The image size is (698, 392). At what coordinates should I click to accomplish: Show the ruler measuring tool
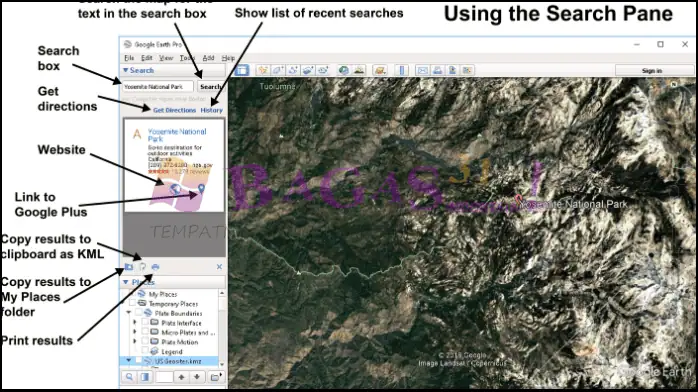402,70
